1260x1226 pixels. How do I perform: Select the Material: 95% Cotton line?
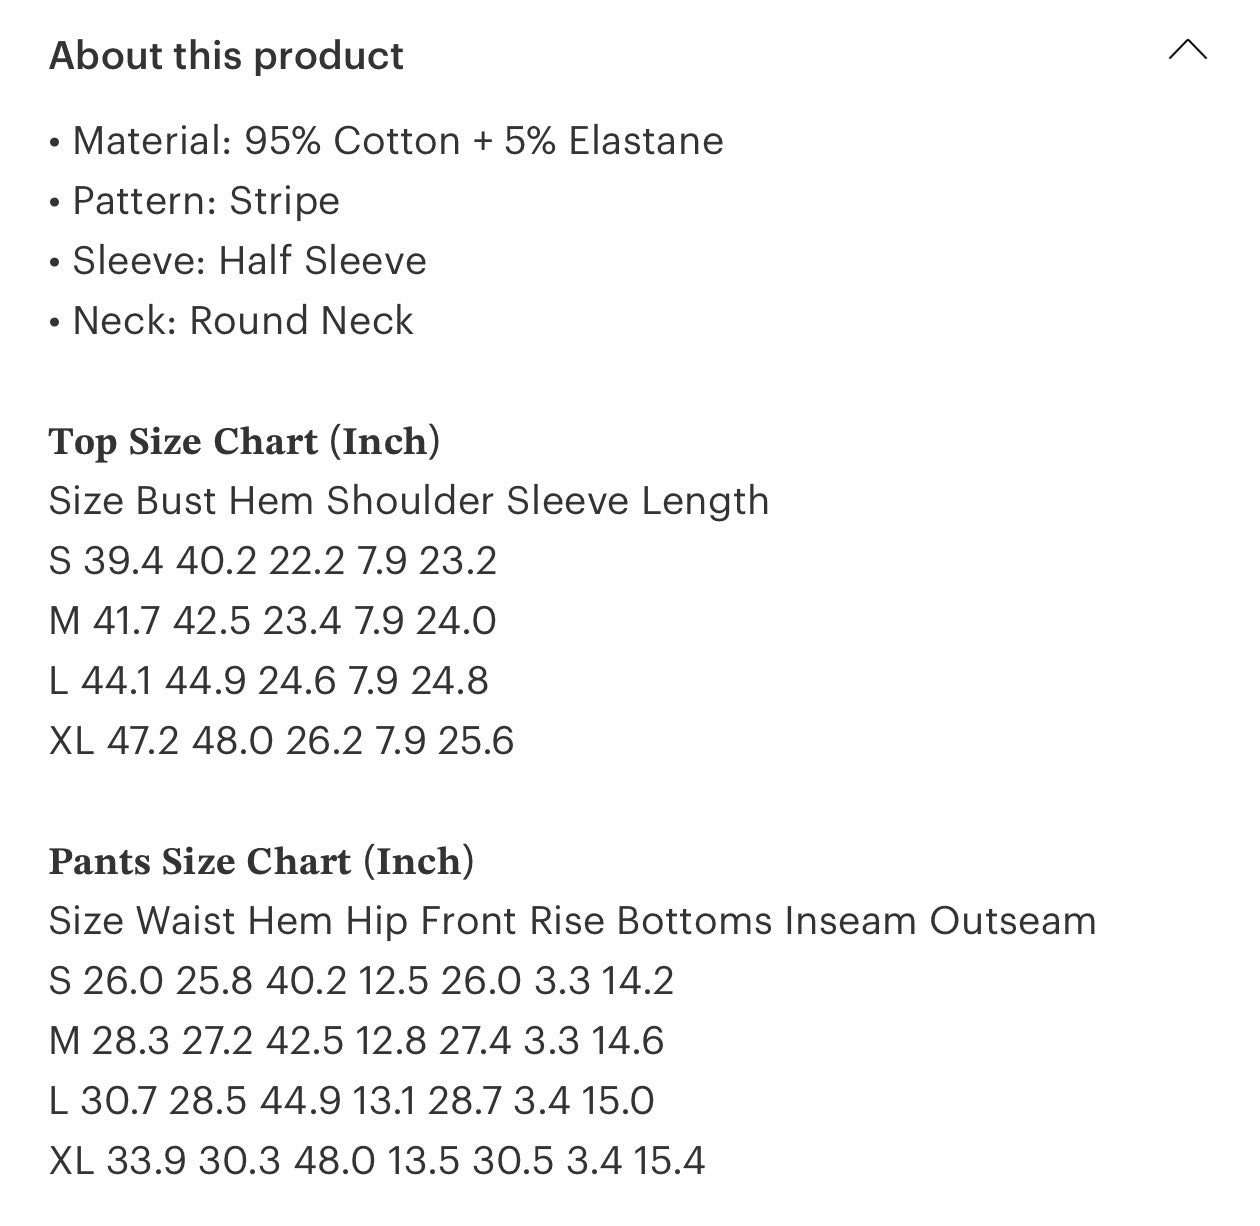coord(386,141)
